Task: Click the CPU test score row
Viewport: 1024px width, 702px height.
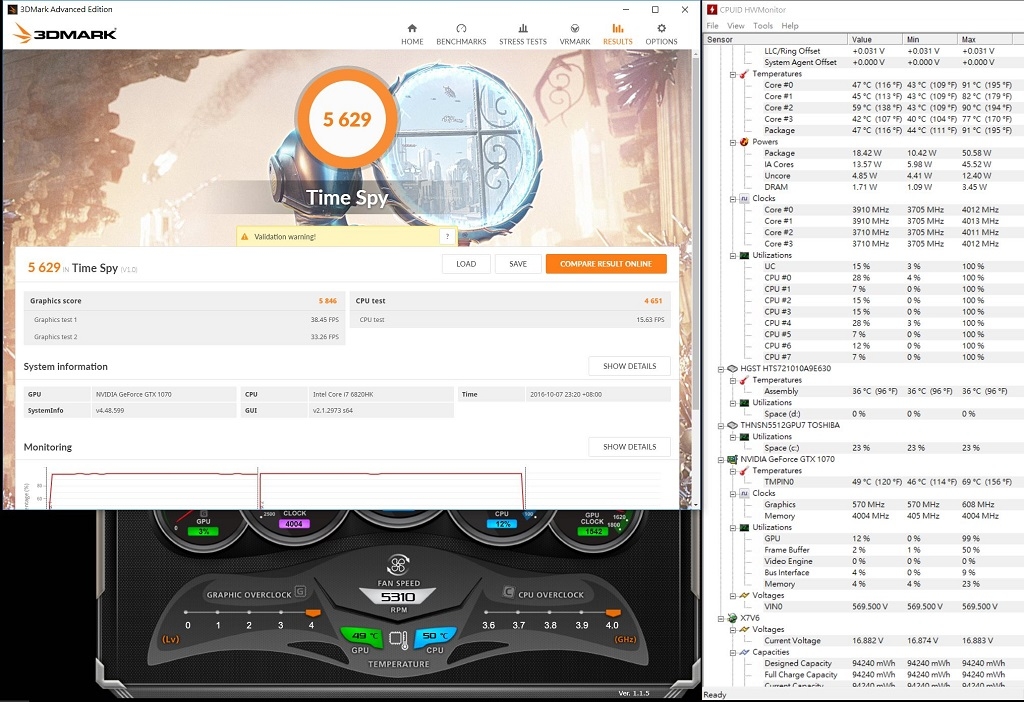Action: tap(510, 301)
